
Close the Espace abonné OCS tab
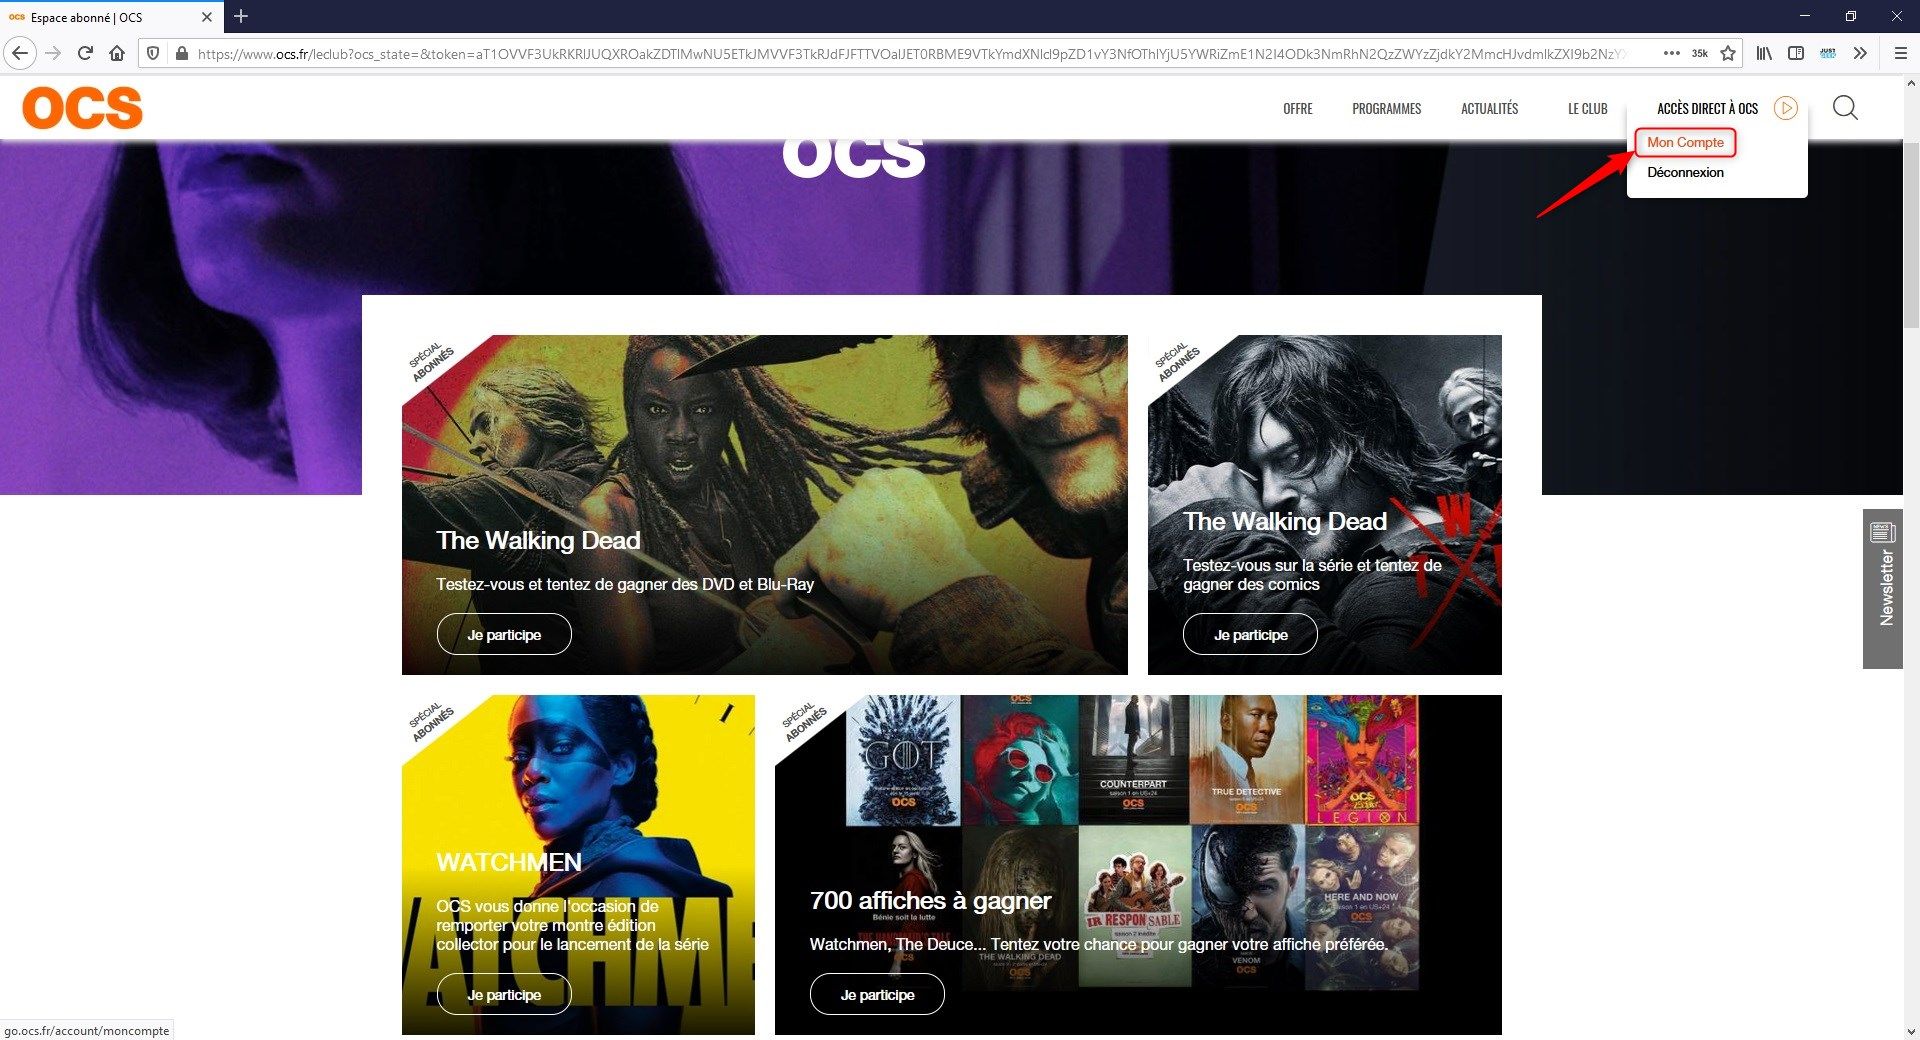click(x=207, y=17)
